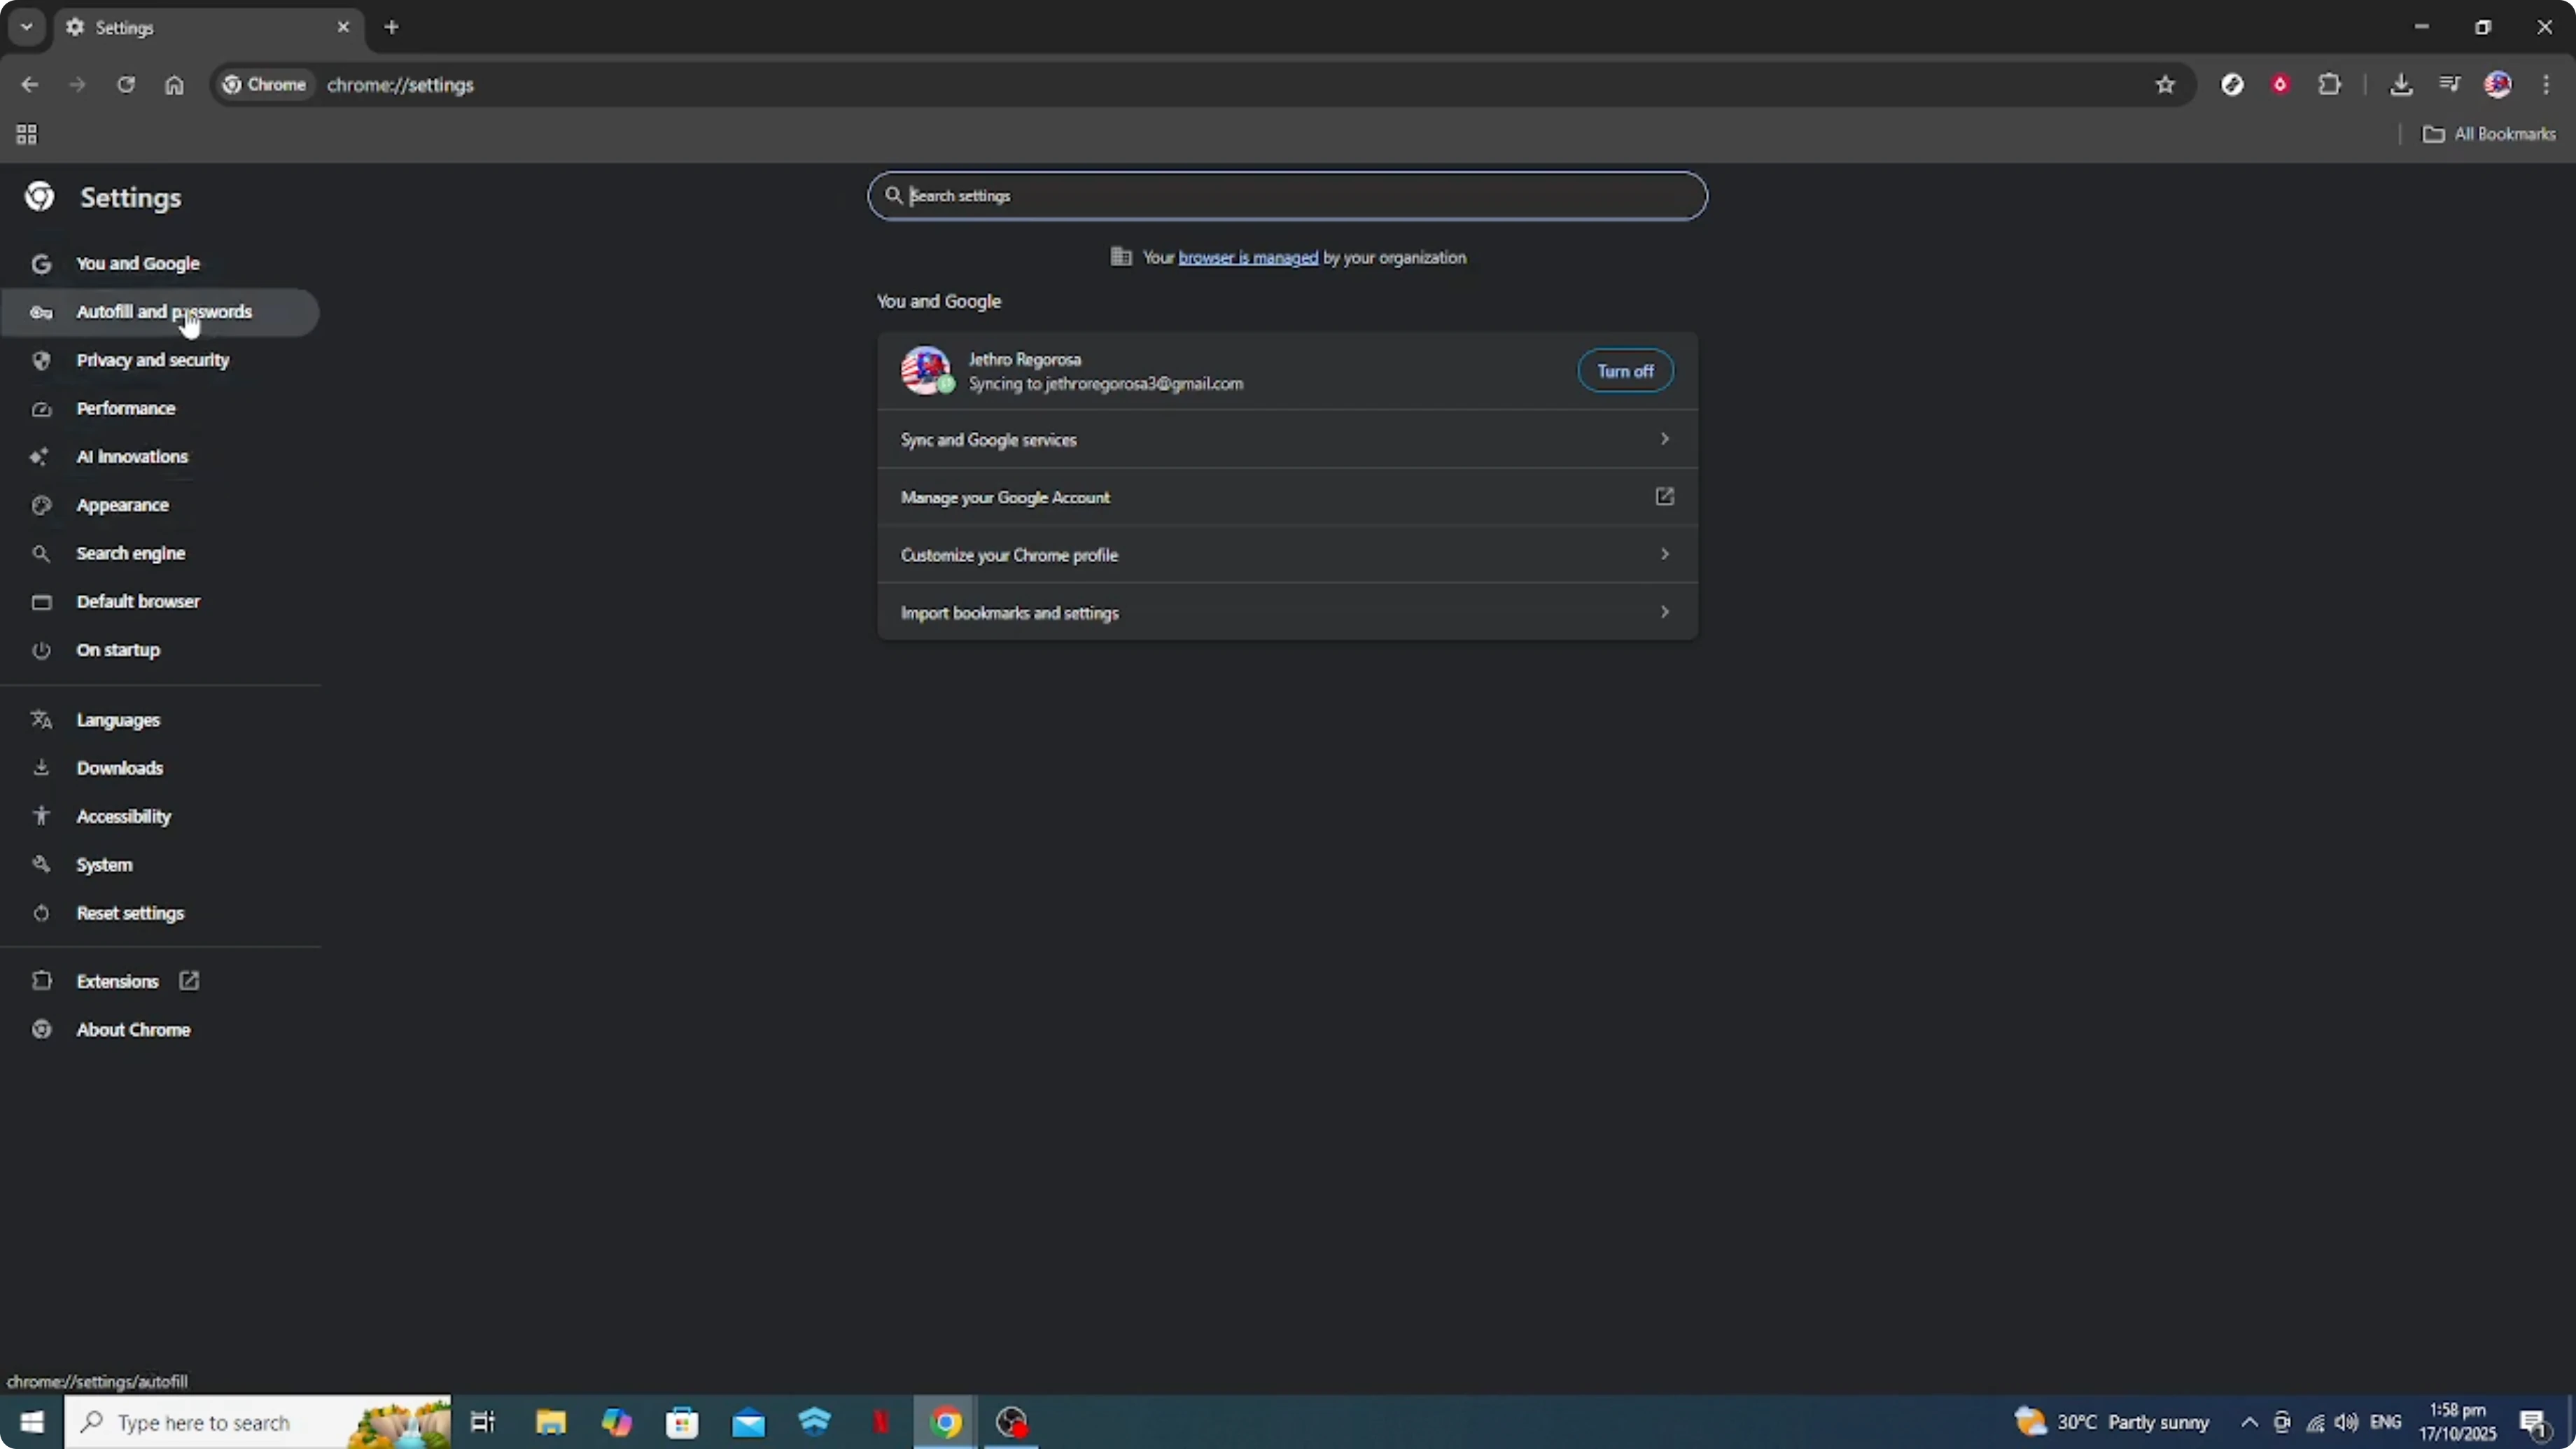Open tab search dropdown arrow
Screen dimensions: 2576x1449
27,27
